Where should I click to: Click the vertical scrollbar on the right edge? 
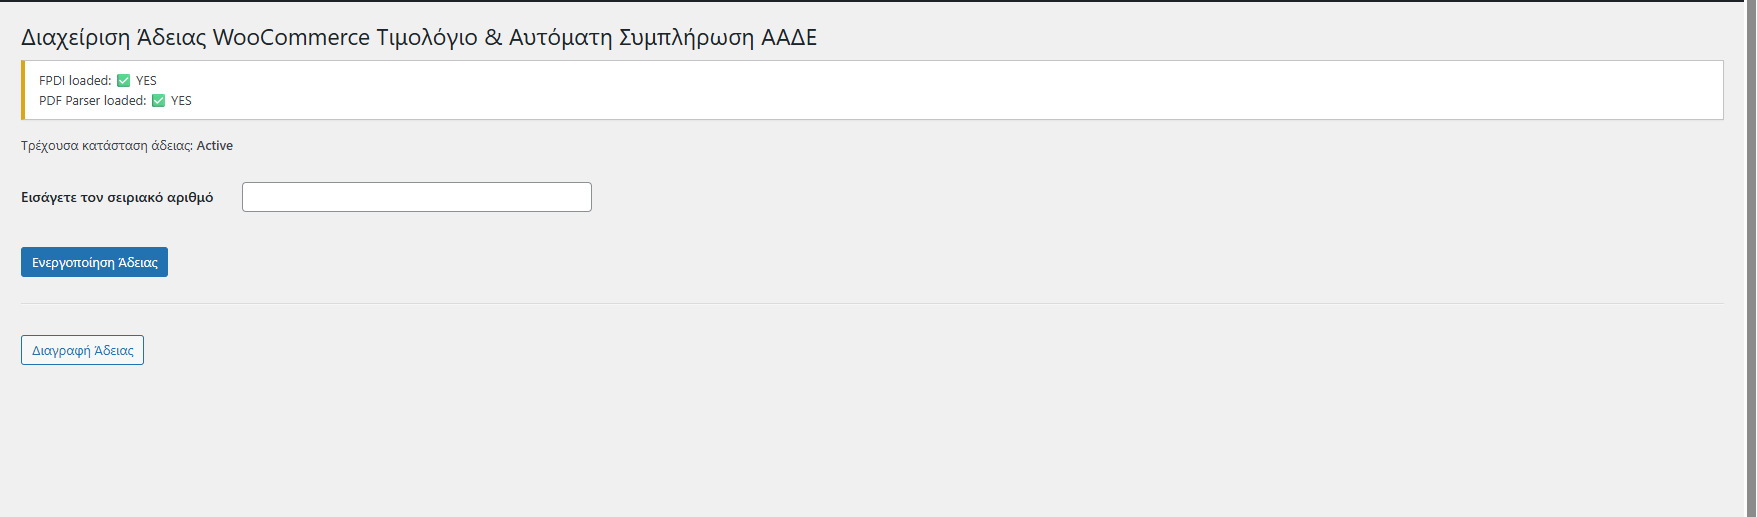coord(1751,258)
